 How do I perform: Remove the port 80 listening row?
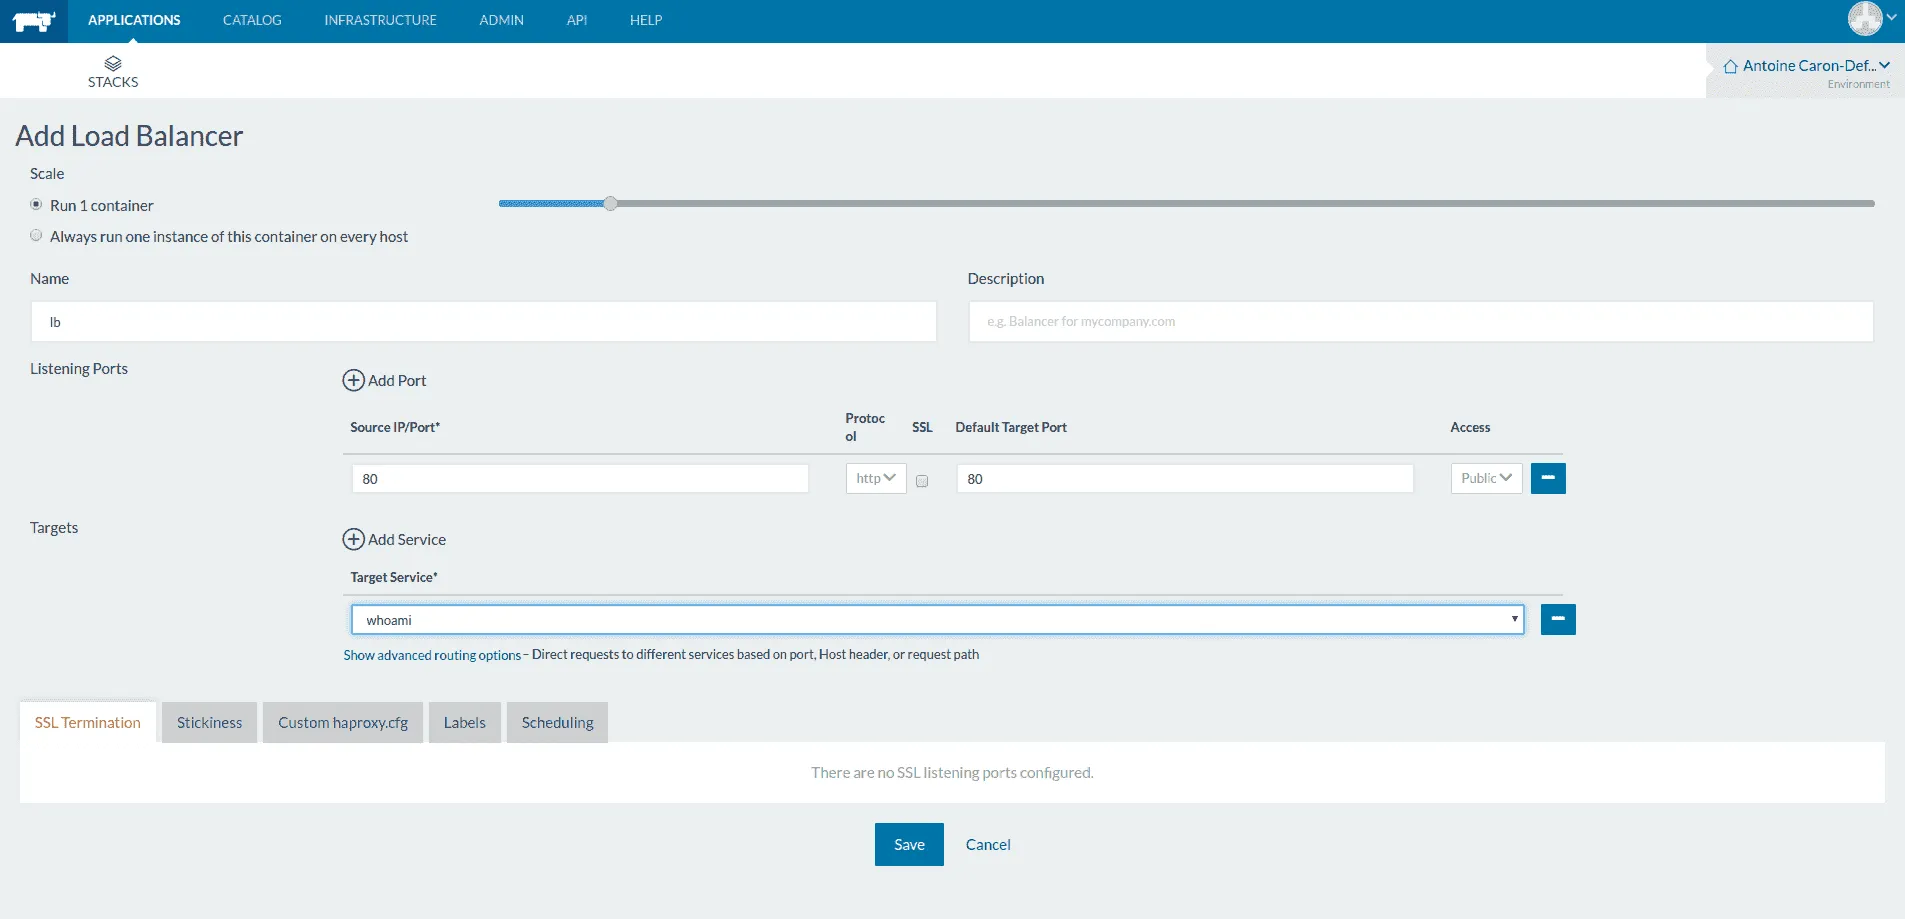pos(1547,478)
